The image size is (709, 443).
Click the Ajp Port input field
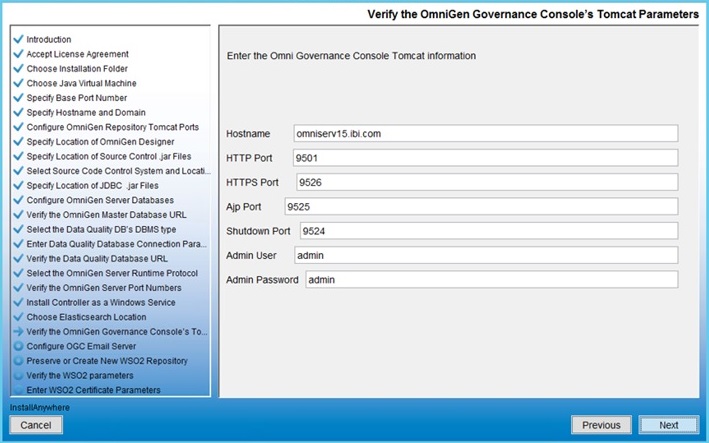481,207
